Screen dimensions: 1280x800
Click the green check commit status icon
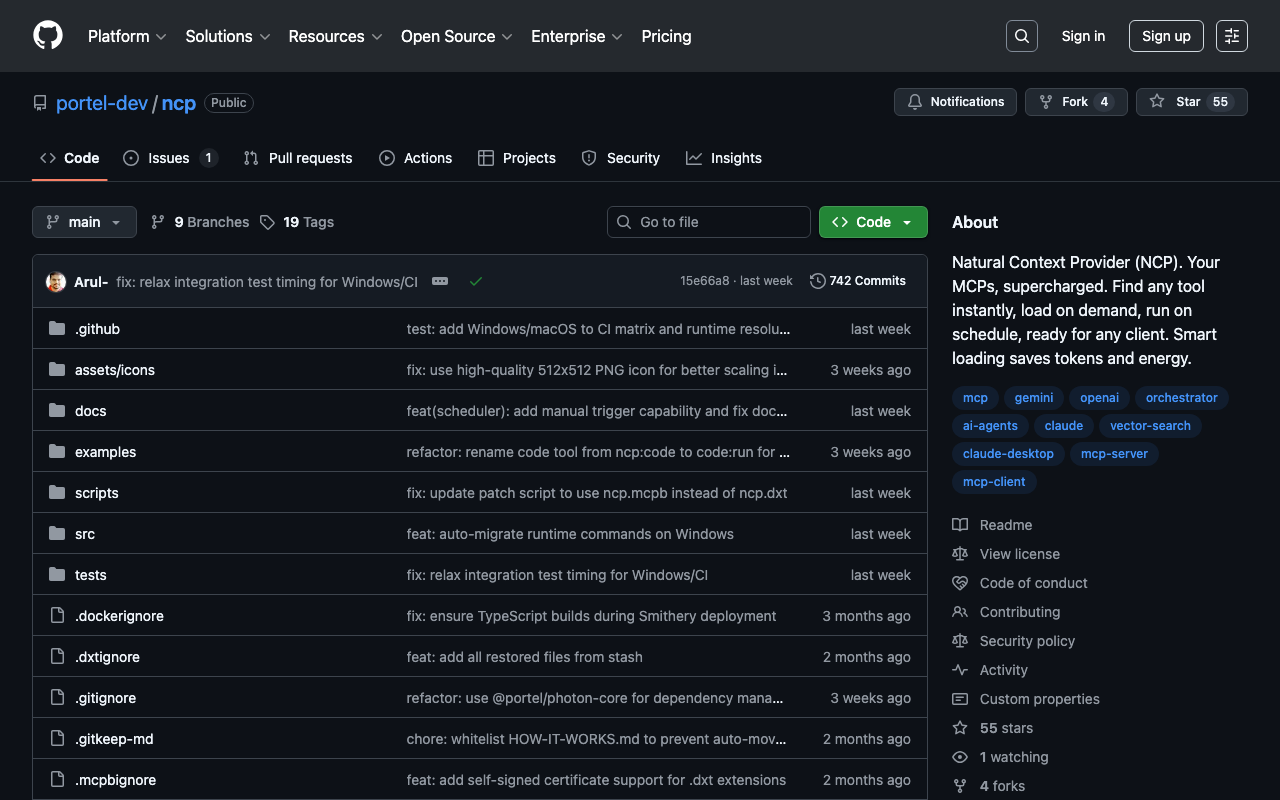coord(476,281)
